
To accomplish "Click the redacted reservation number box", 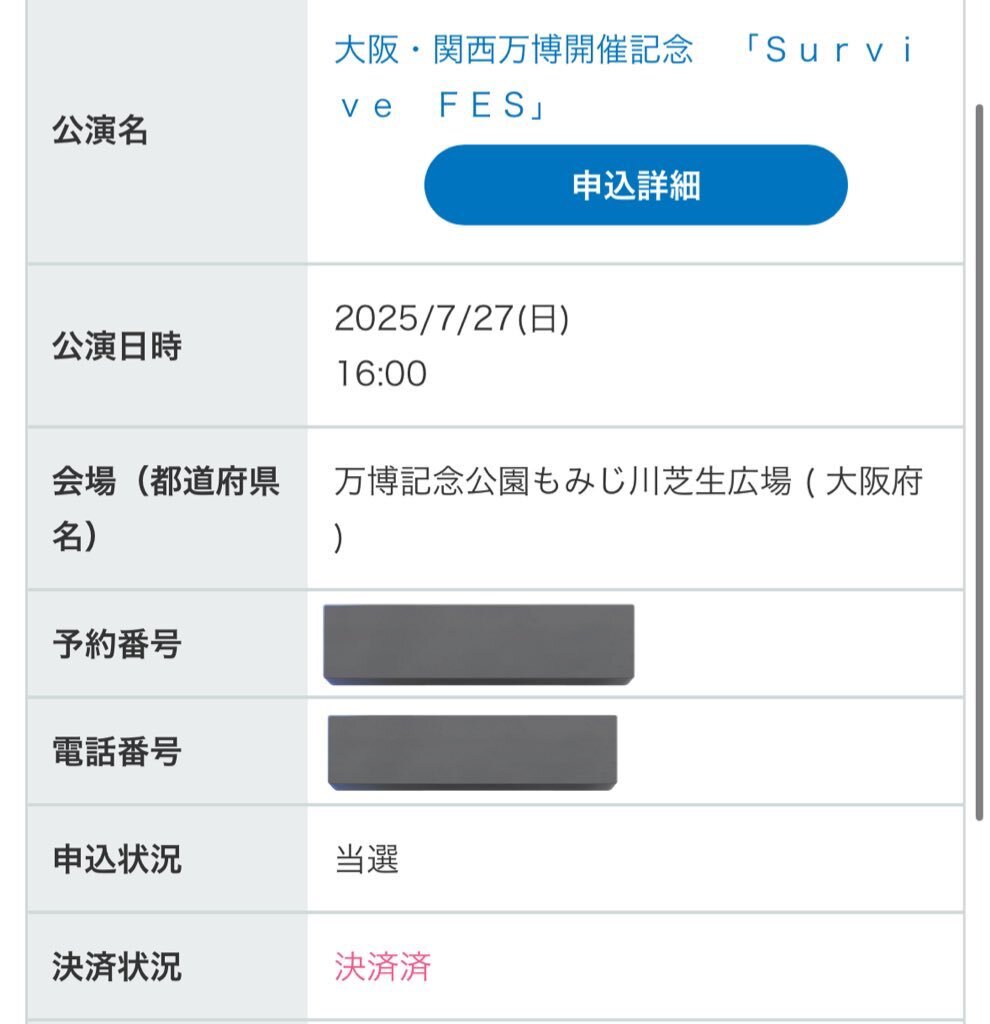I will [x=479, y=645].
